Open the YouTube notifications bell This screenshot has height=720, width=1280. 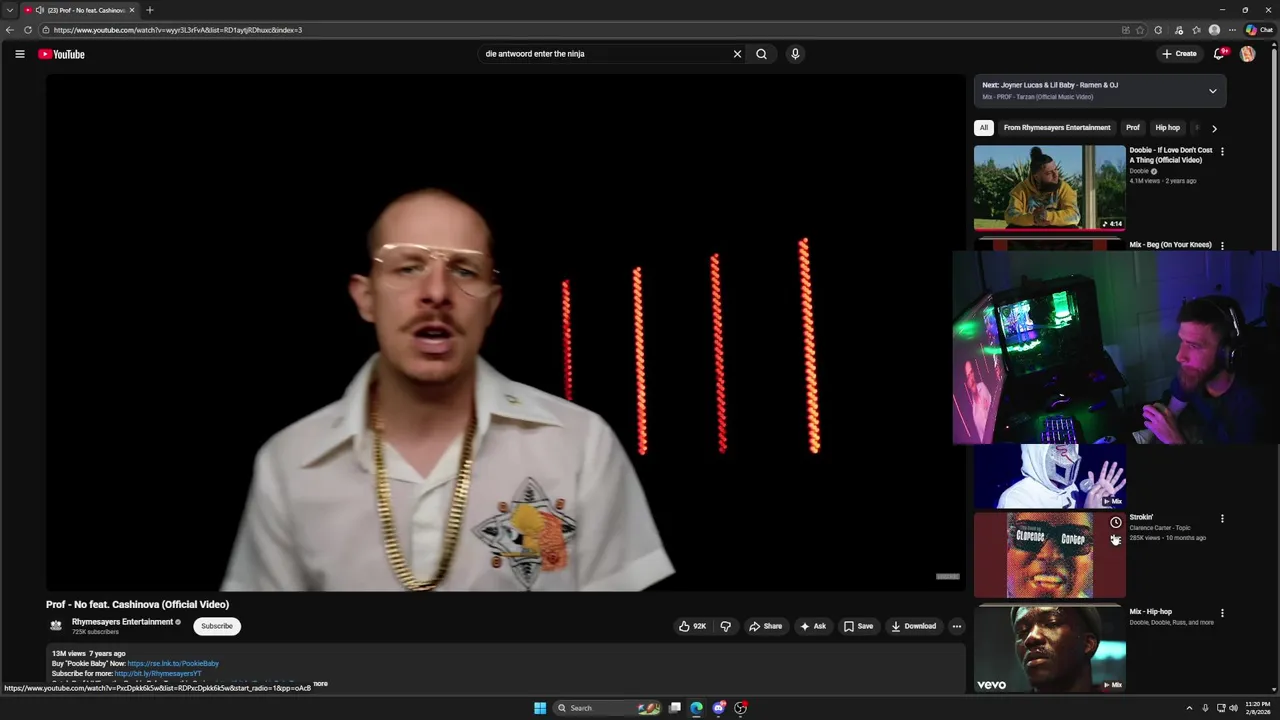coord(1219,54)
